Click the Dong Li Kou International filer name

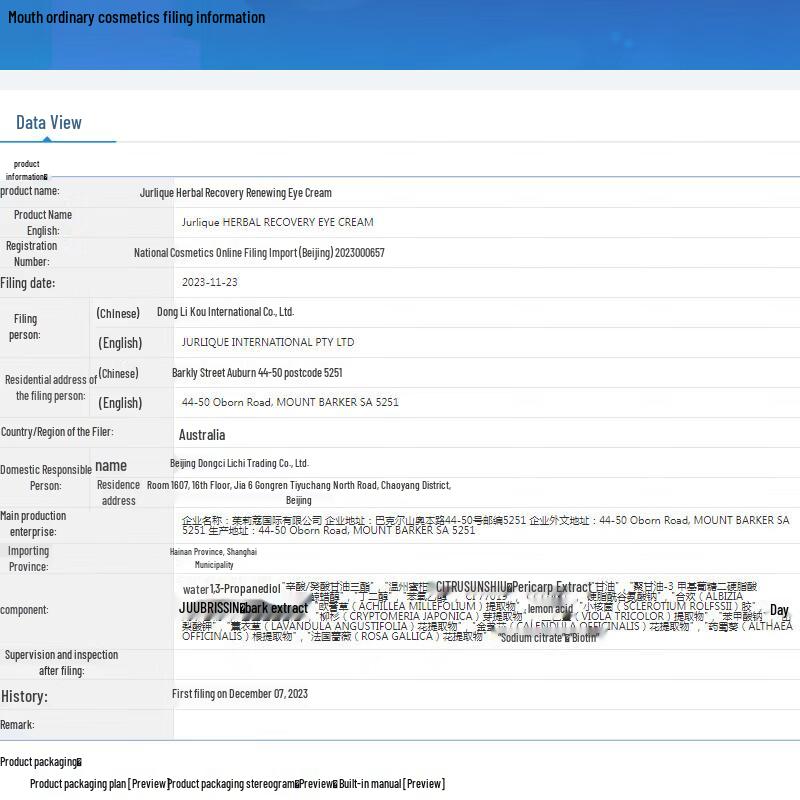pos(225,312)
